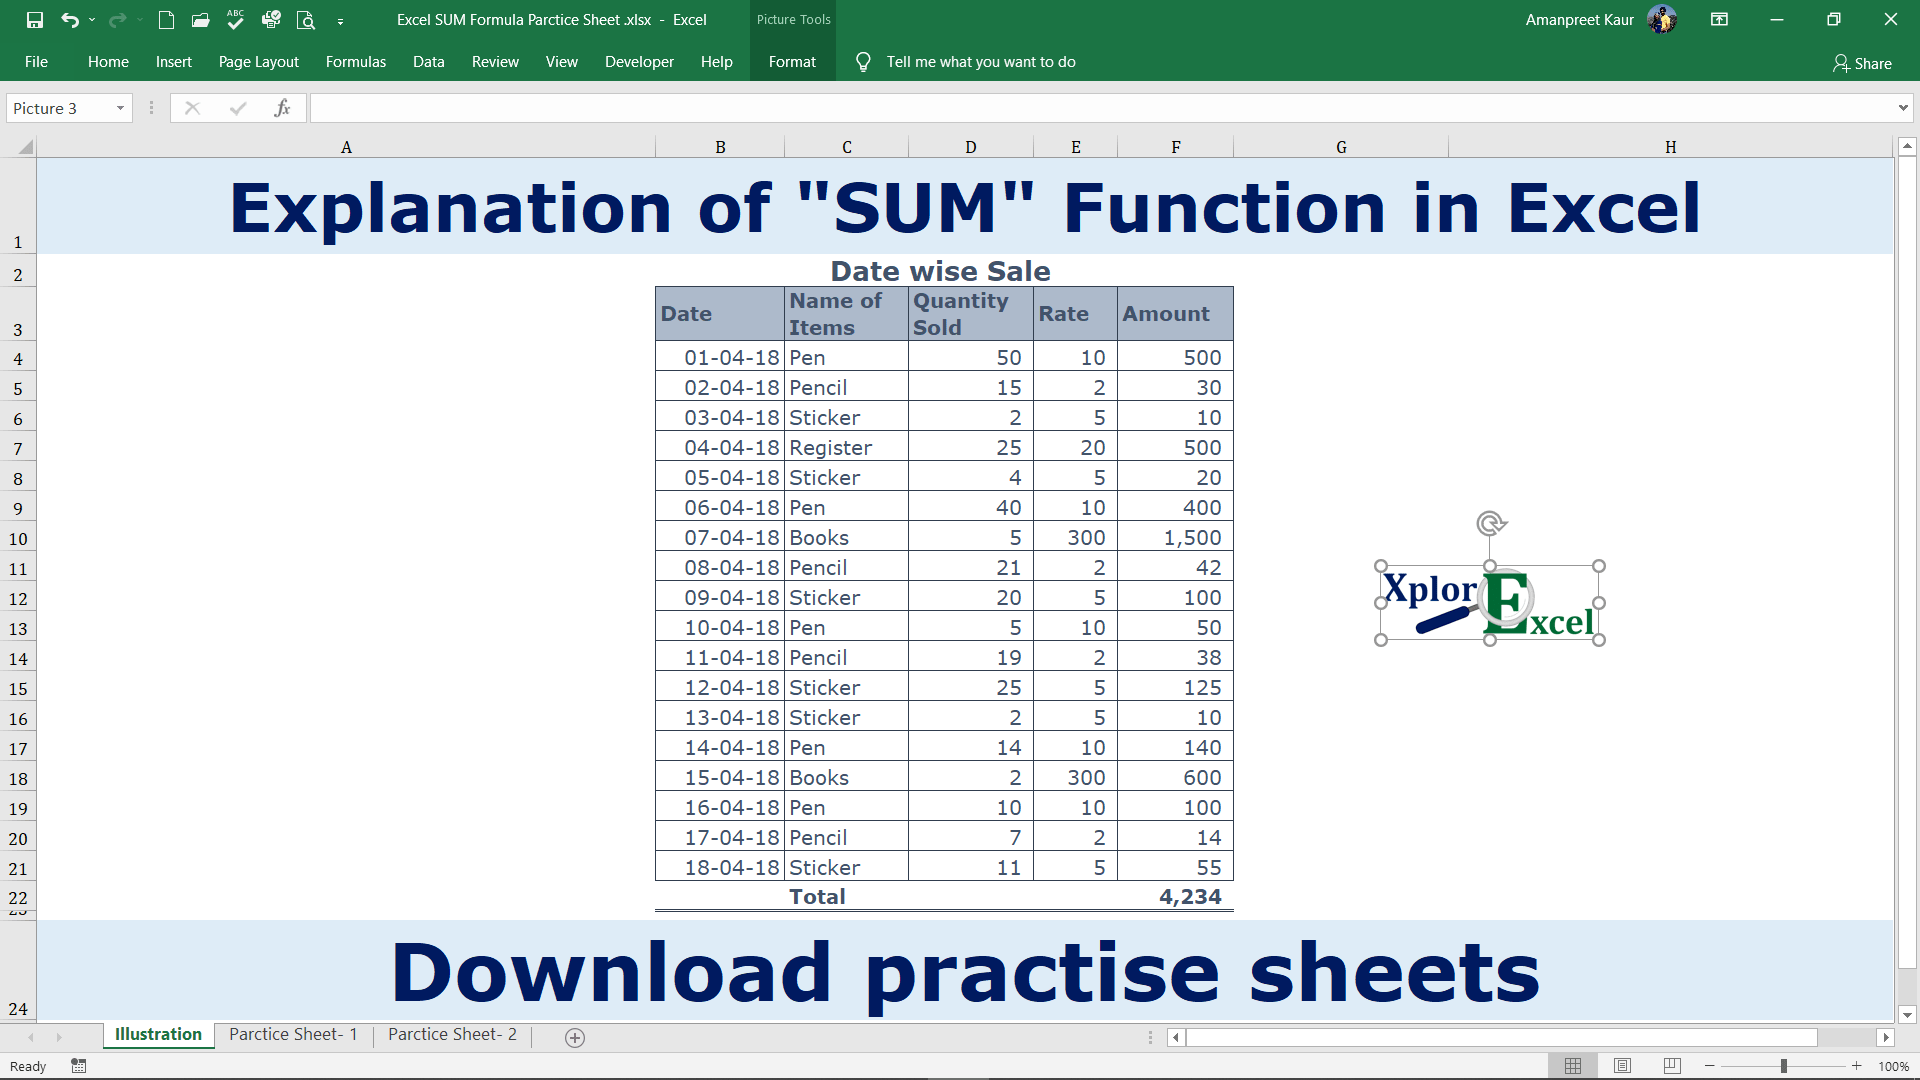Switch to Page Break Preview view

[x=1672, y=1066]
